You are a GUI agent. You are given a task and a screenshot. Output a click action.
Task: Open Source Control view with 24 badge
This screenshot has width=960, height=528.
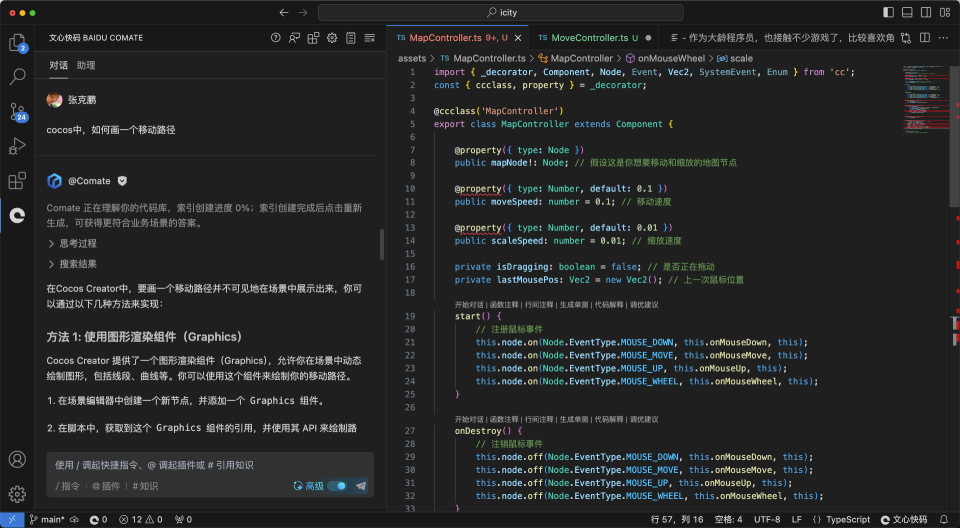point(17,111)
